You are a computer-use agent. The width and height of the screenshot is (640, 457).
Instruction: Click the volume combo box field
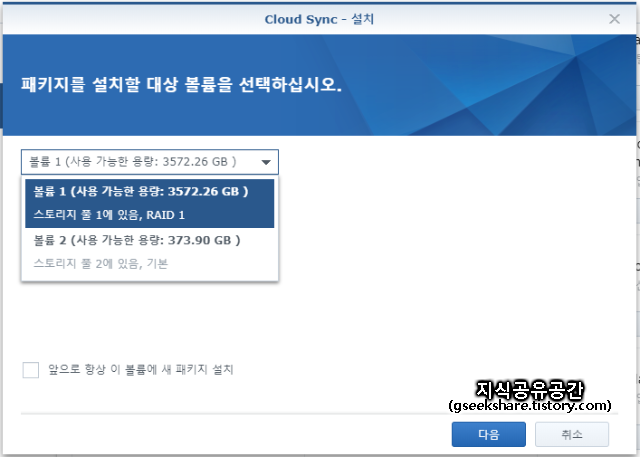(149, 162)
